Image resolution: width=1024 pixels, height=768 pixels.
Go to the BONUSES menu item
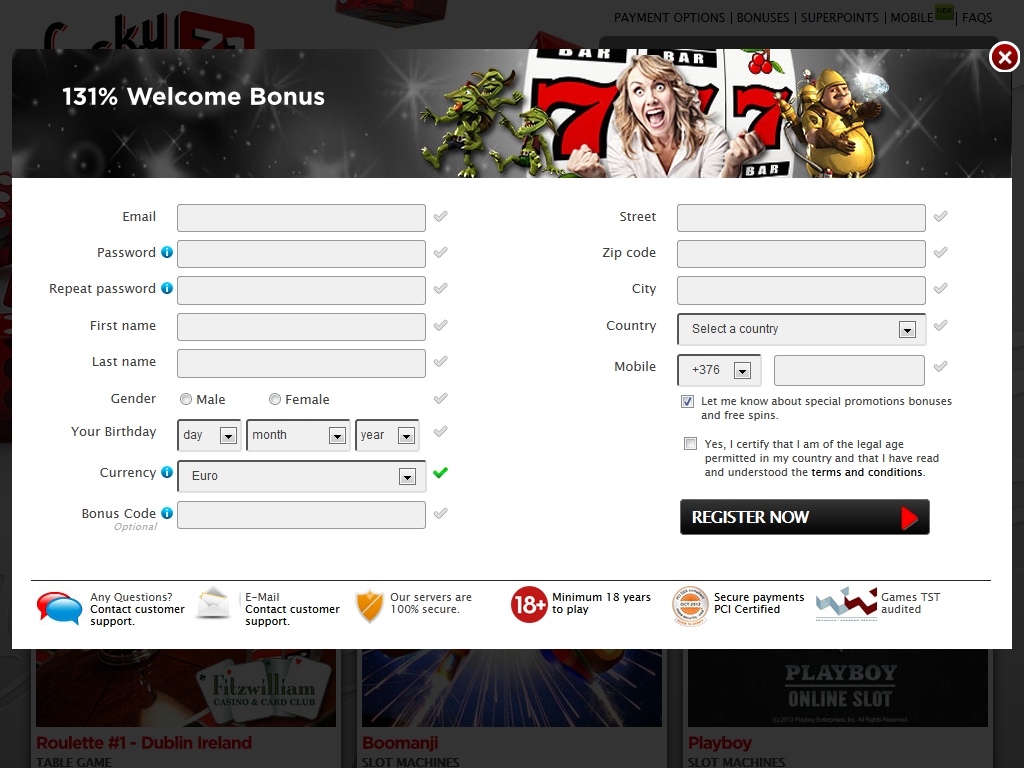[x=763, y=18]
